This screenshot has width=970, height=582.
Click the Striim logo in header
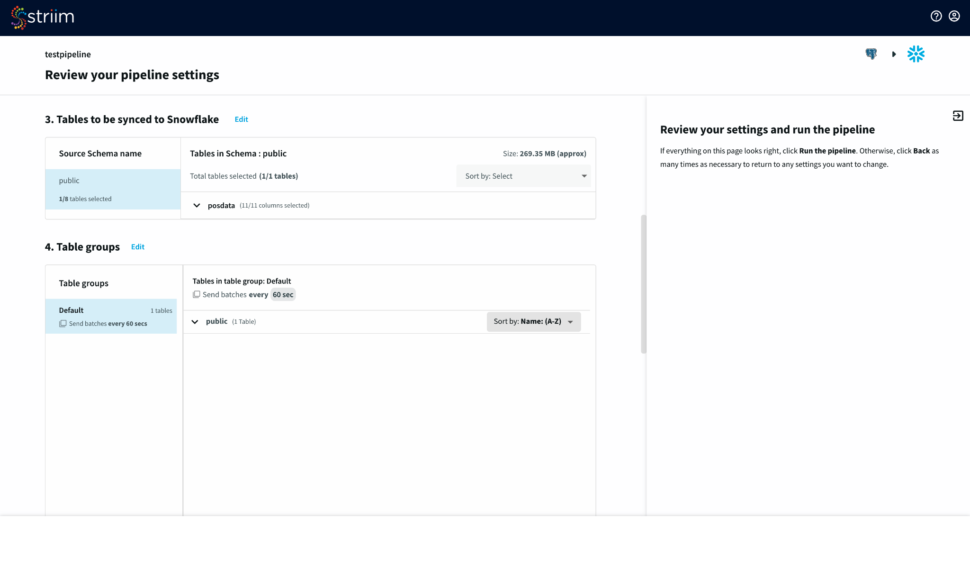tap(43, 17)
